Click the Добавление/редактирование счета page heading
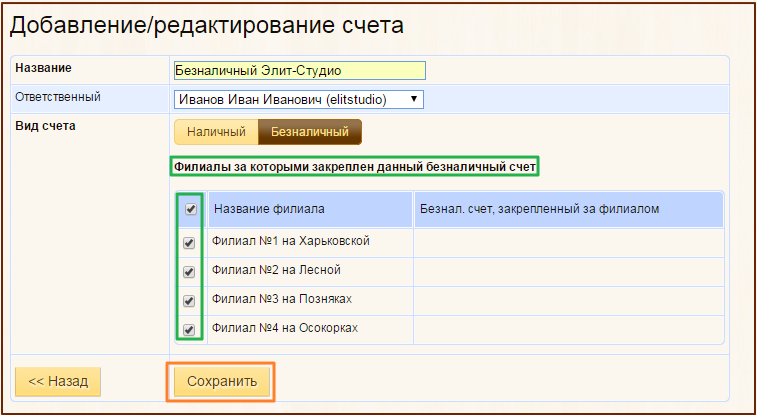Image resolution: width=757 pixels, height=415 pixels. tap(207, 26)
